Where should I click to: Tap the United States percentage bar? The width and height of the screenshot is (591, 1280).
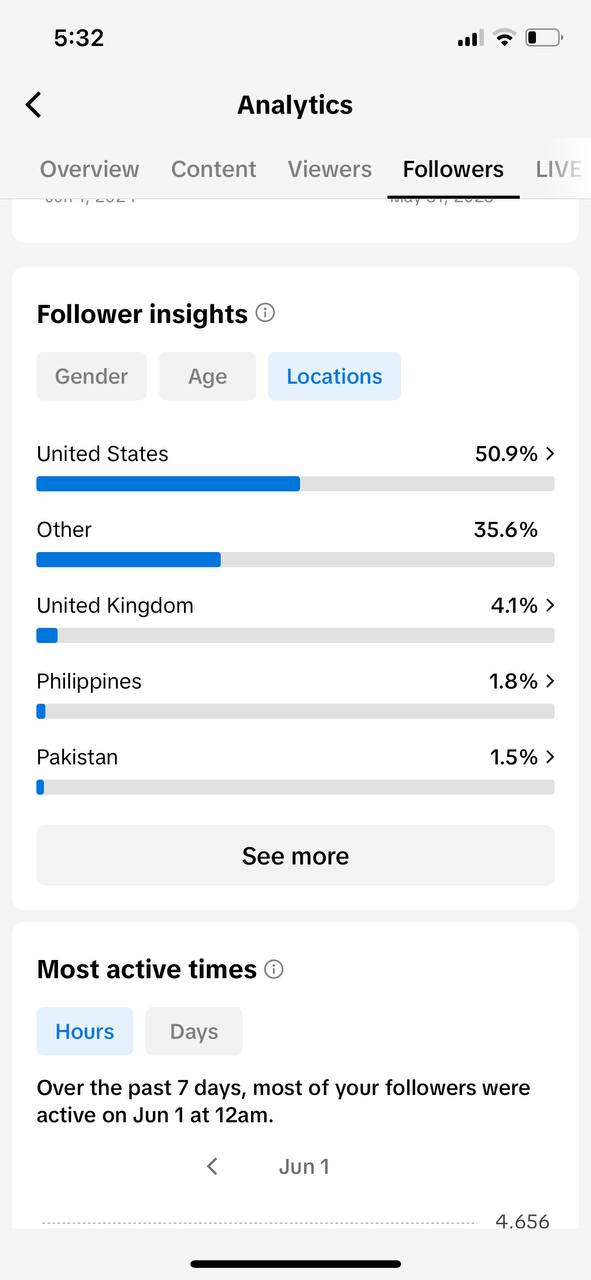pos(295,484)
